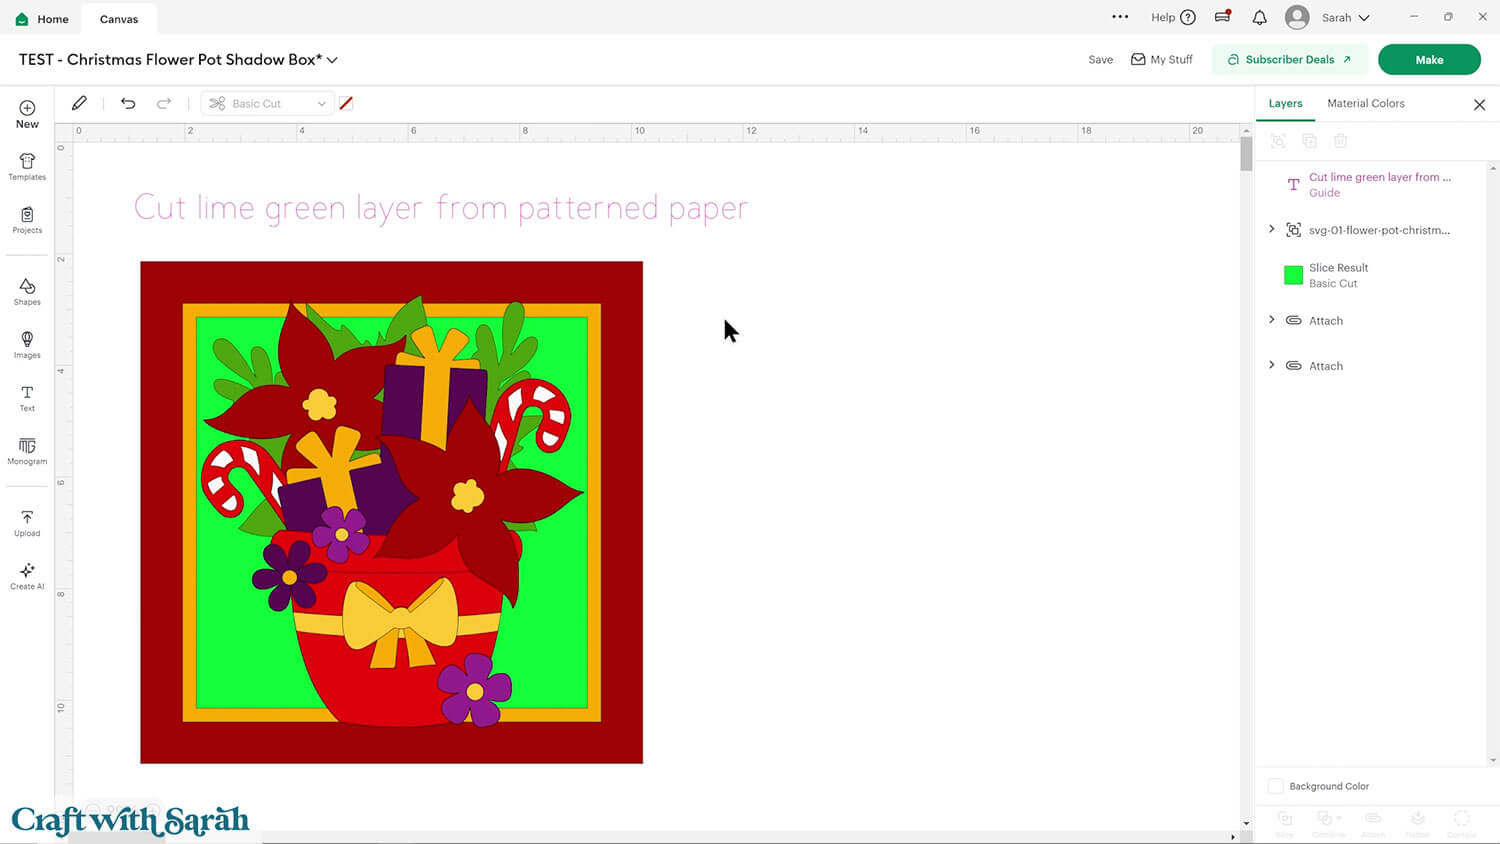Switch to the Material Colors tab
Screen dimensions: 1500x844
(x=1365, y=103)
